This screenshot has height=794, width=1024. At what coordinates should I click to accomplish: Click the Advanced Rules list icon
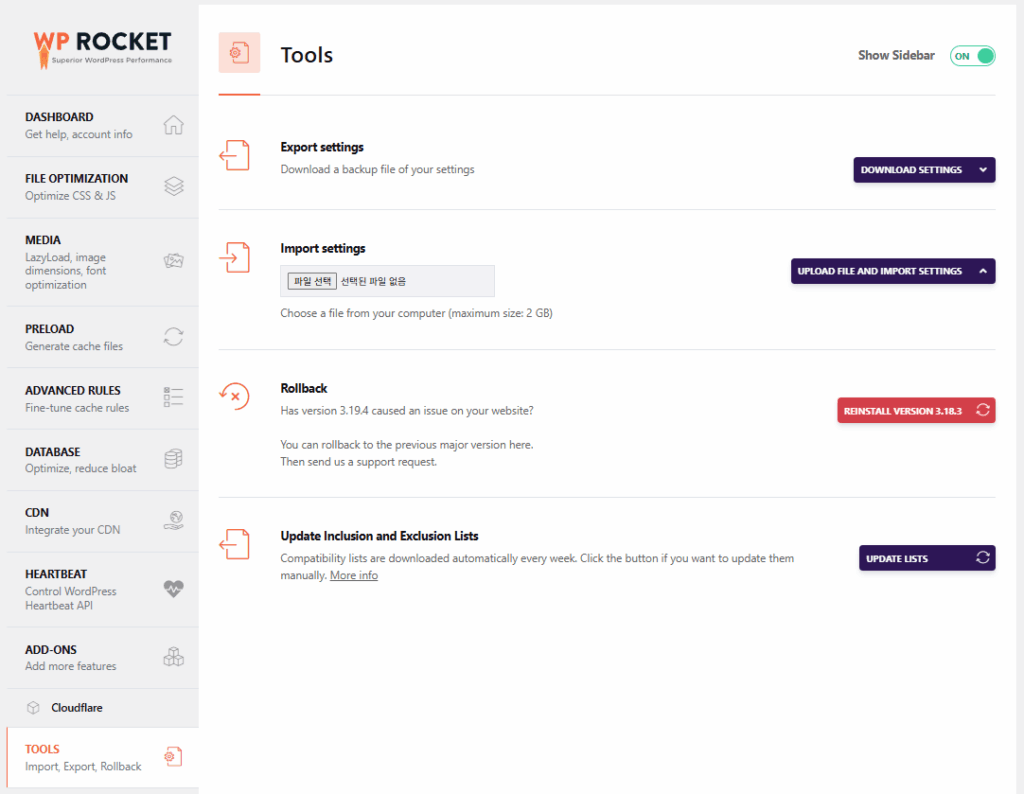[173, 398]
